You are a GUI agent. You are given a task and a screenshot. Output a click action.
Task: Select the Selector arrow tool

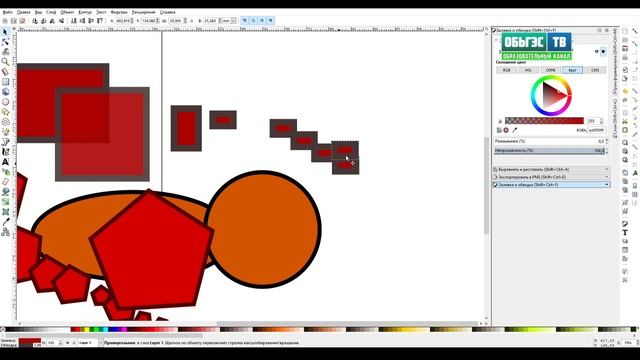(x=5, y=32)
